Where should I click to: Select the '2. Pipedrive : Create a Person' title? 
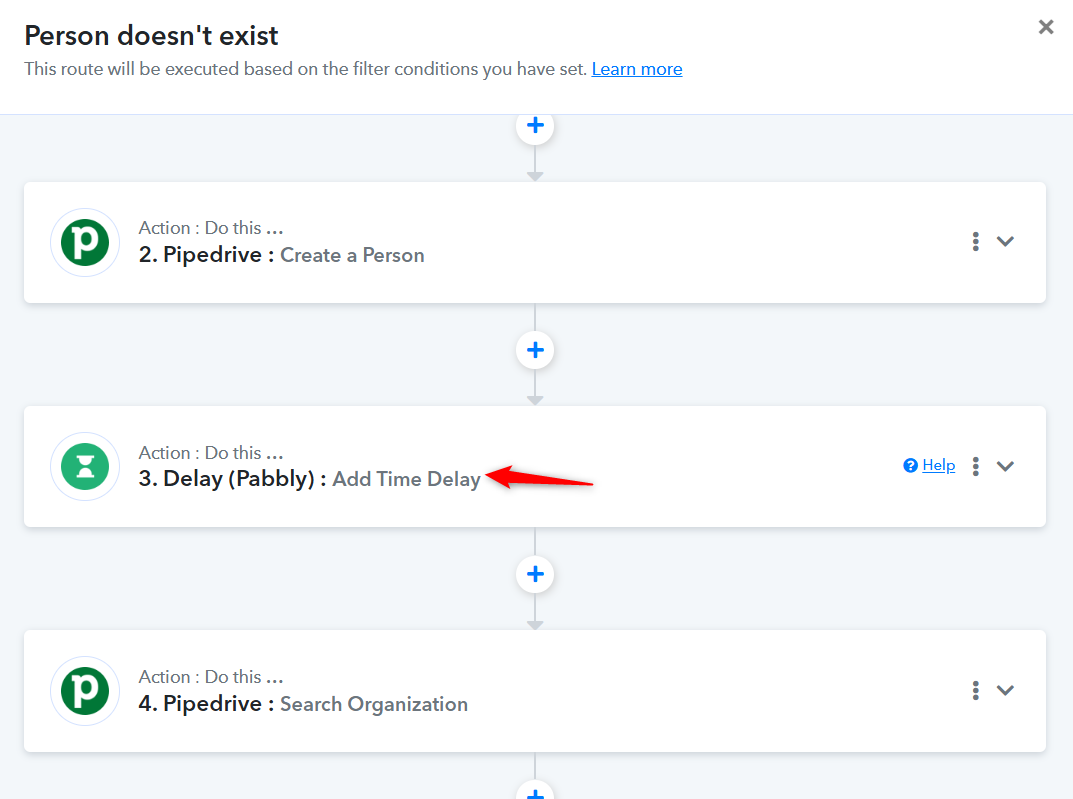tap(281, 254)
